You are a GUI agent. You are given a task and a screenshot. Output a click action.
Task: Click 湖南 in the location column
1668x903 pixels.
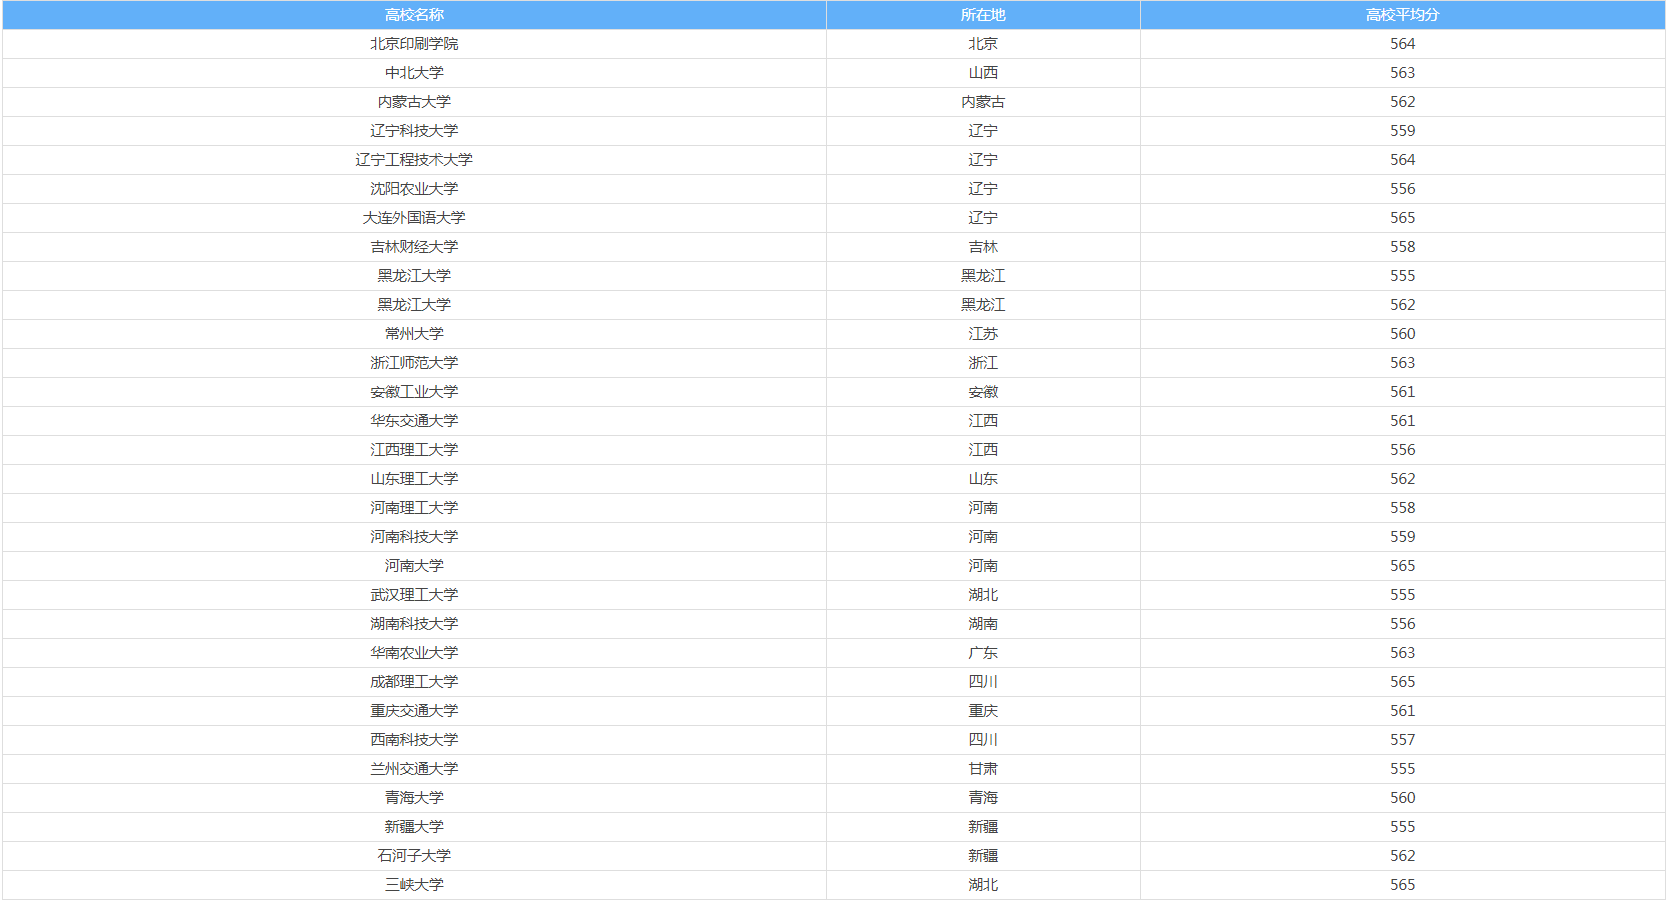coord(983,624)
